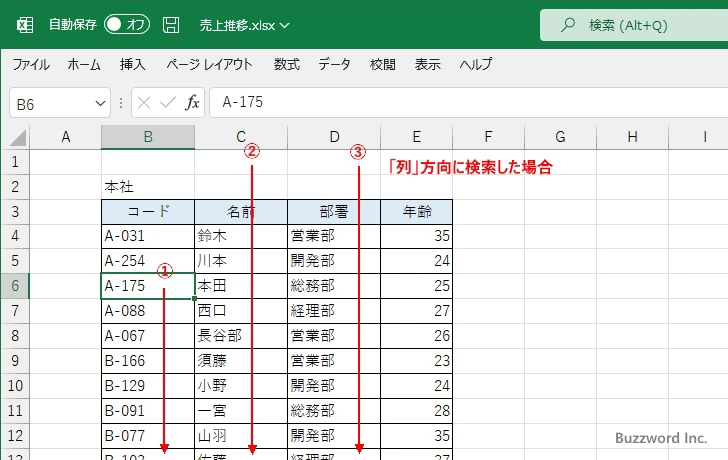Image resolution: width=728 pixels, height=460 pixels.
Task: Click cell with code A-254
Action: point(148,261)
